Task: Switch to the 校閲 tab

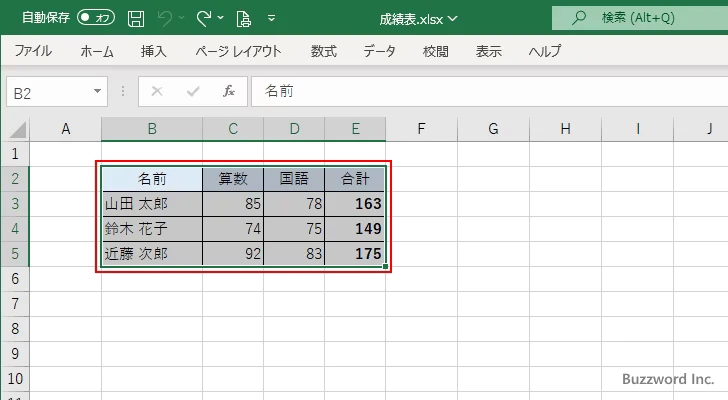Action: [x=436, y=51]
